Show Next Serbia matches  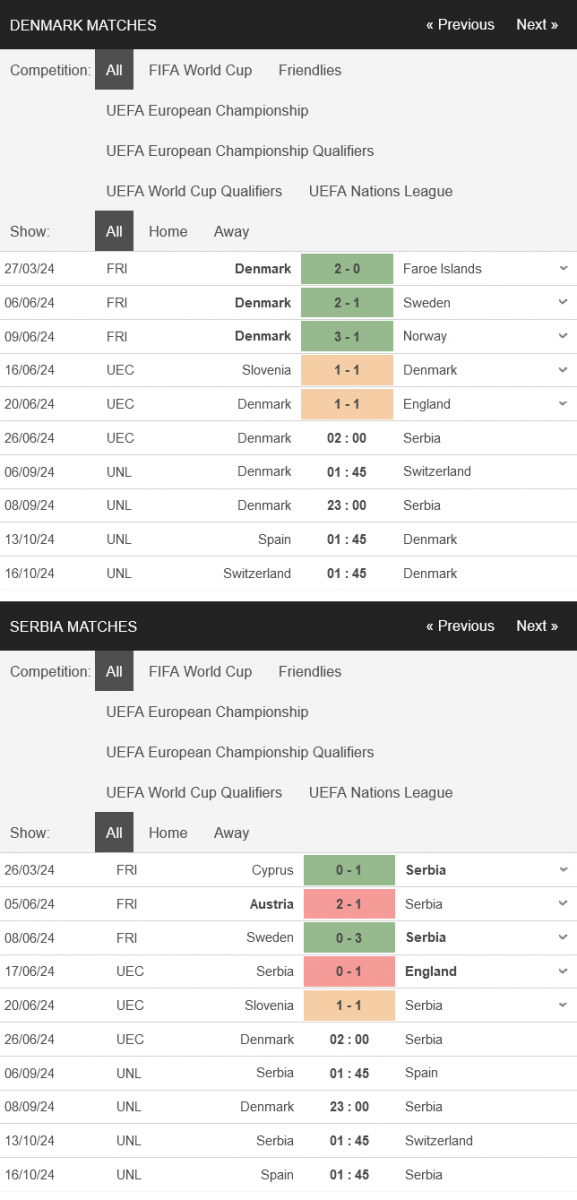pyautogui.click(x=537, y=626)
